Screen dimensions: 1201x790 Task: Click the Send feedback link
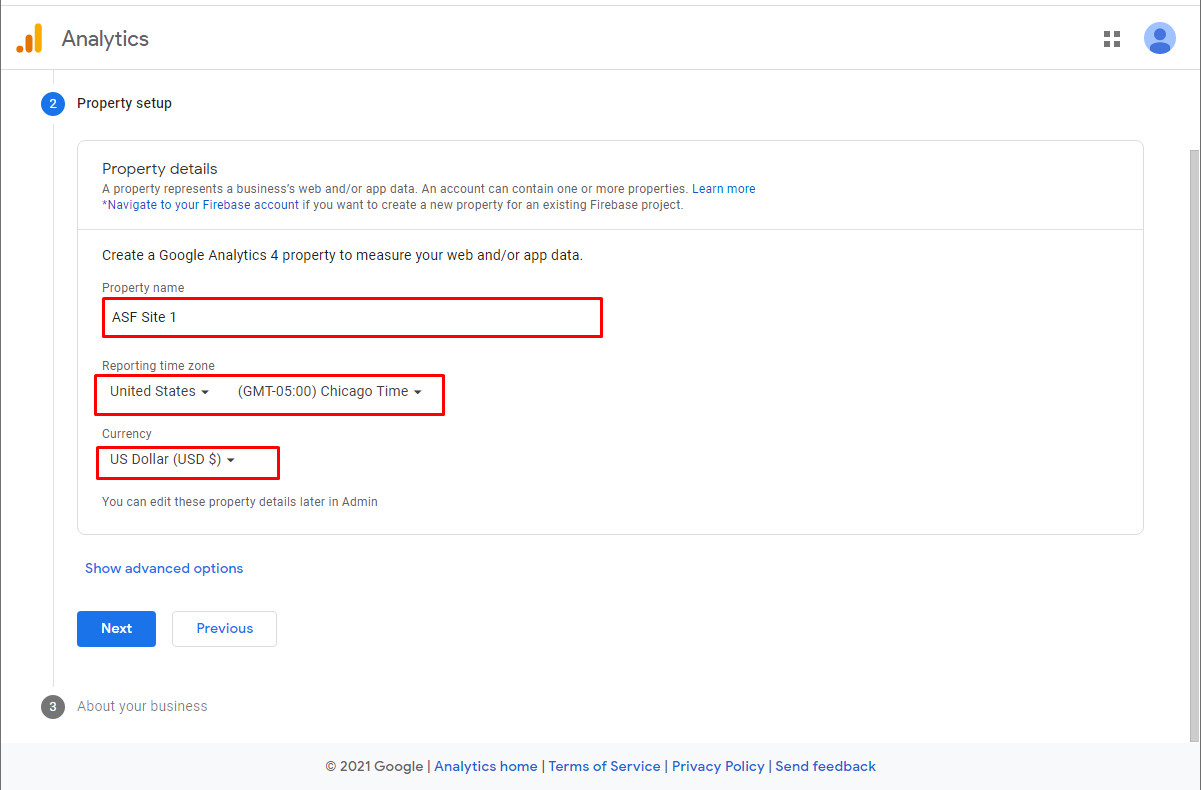826,766
